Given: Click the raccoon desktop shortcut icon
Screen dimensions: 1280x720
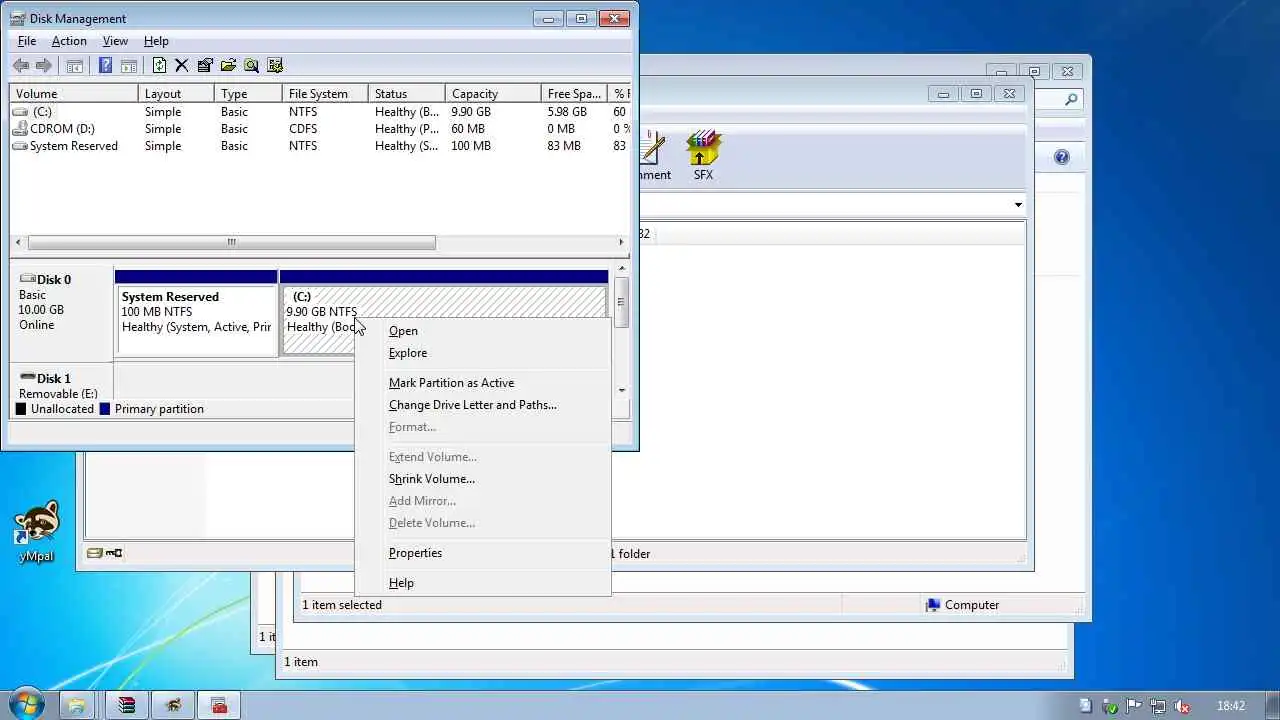Looking at the screenshot, I should coord(36,531).
